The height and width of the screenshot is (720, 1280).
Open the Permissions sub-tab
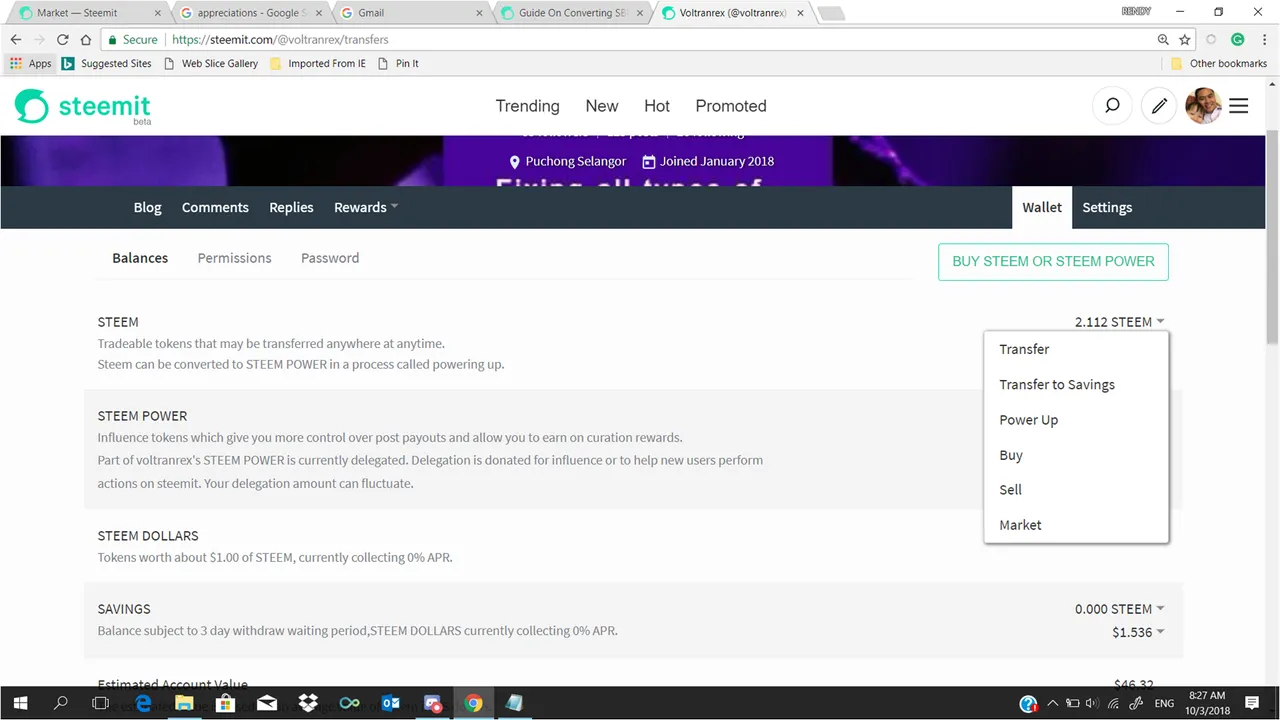234,258
